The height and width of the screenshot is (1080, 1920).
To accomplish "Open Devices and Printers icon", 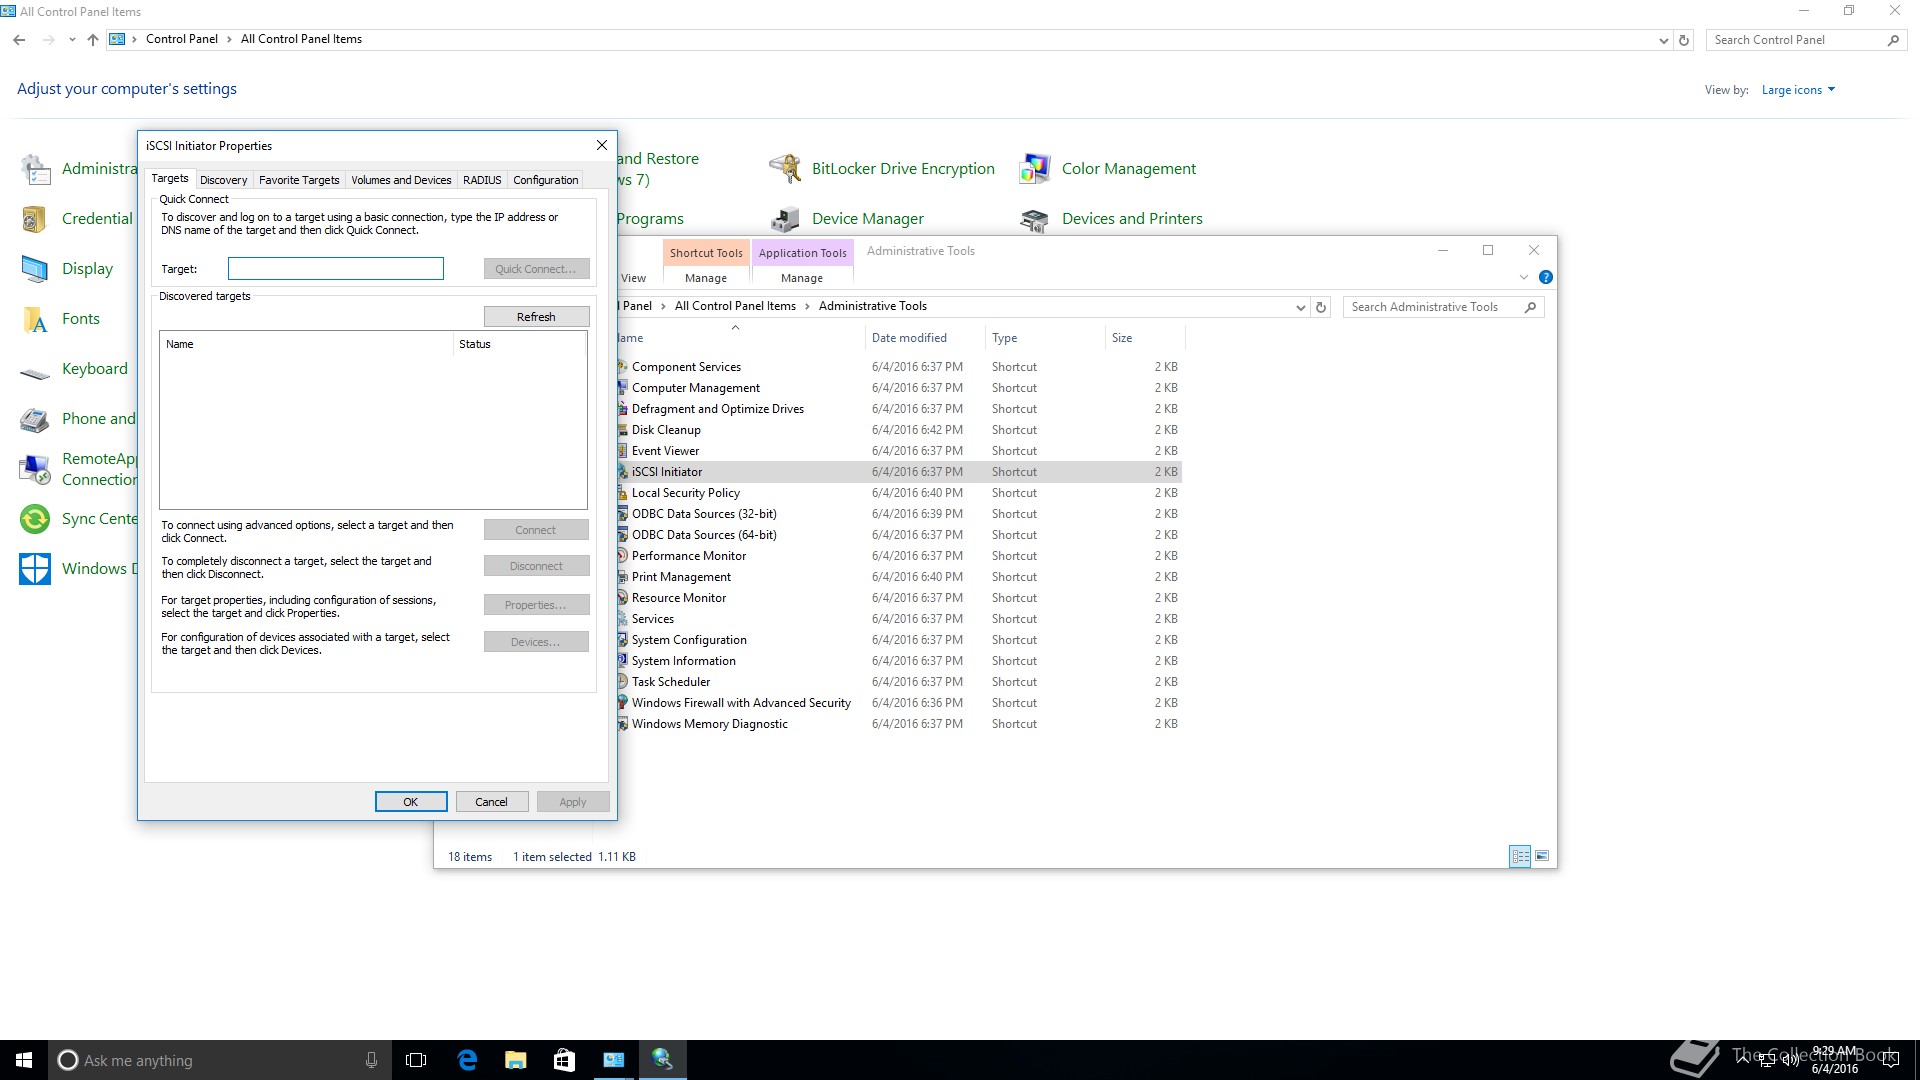I will [x=1035, y=219].
